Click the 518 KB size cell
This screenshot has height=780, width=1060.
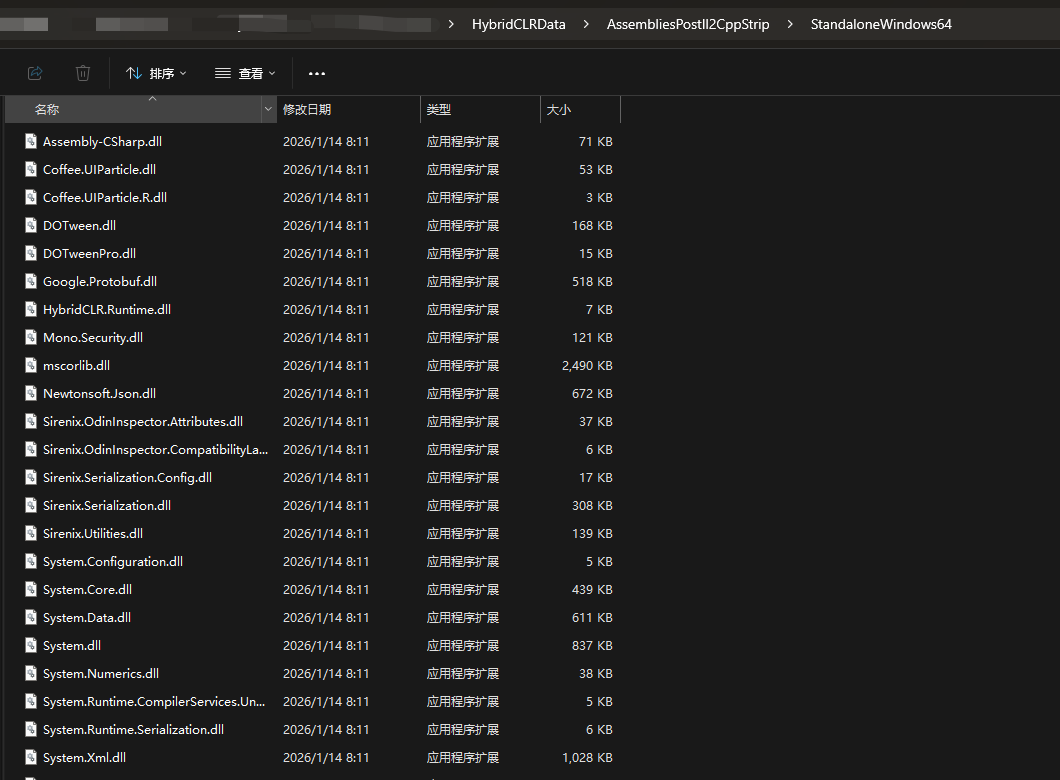[592, 281]
